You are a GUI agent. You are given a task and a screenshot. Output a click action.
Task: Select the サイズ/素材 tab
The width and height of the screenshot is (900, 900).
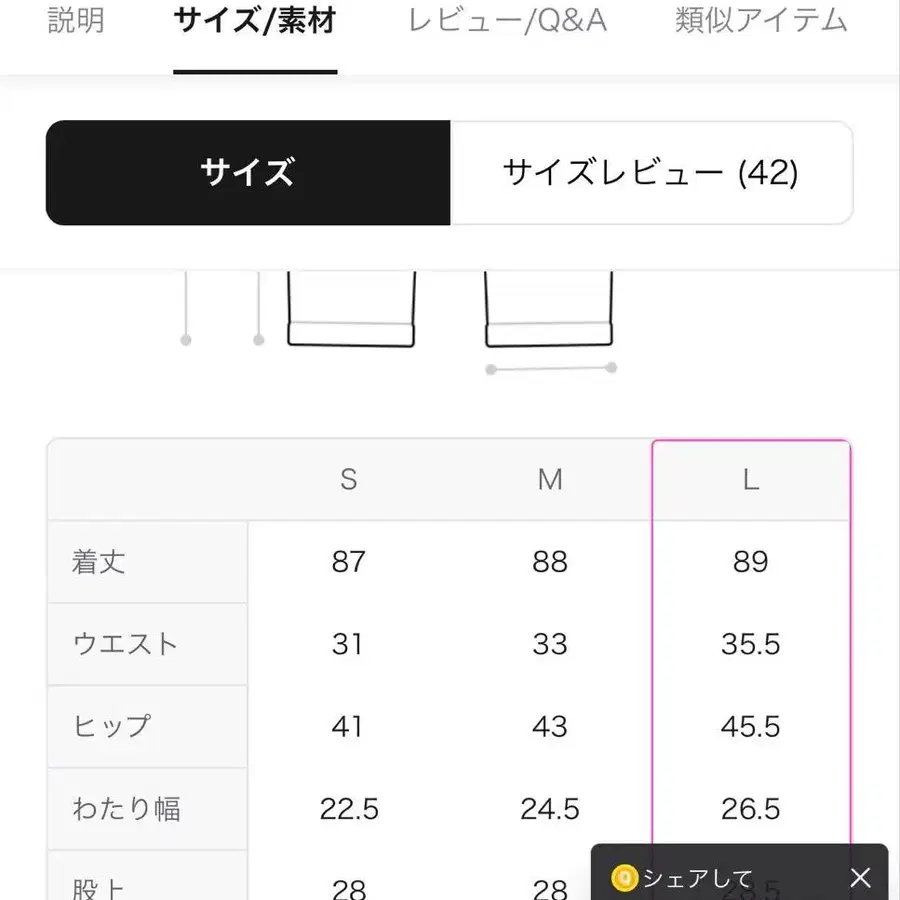click(254, 20)
